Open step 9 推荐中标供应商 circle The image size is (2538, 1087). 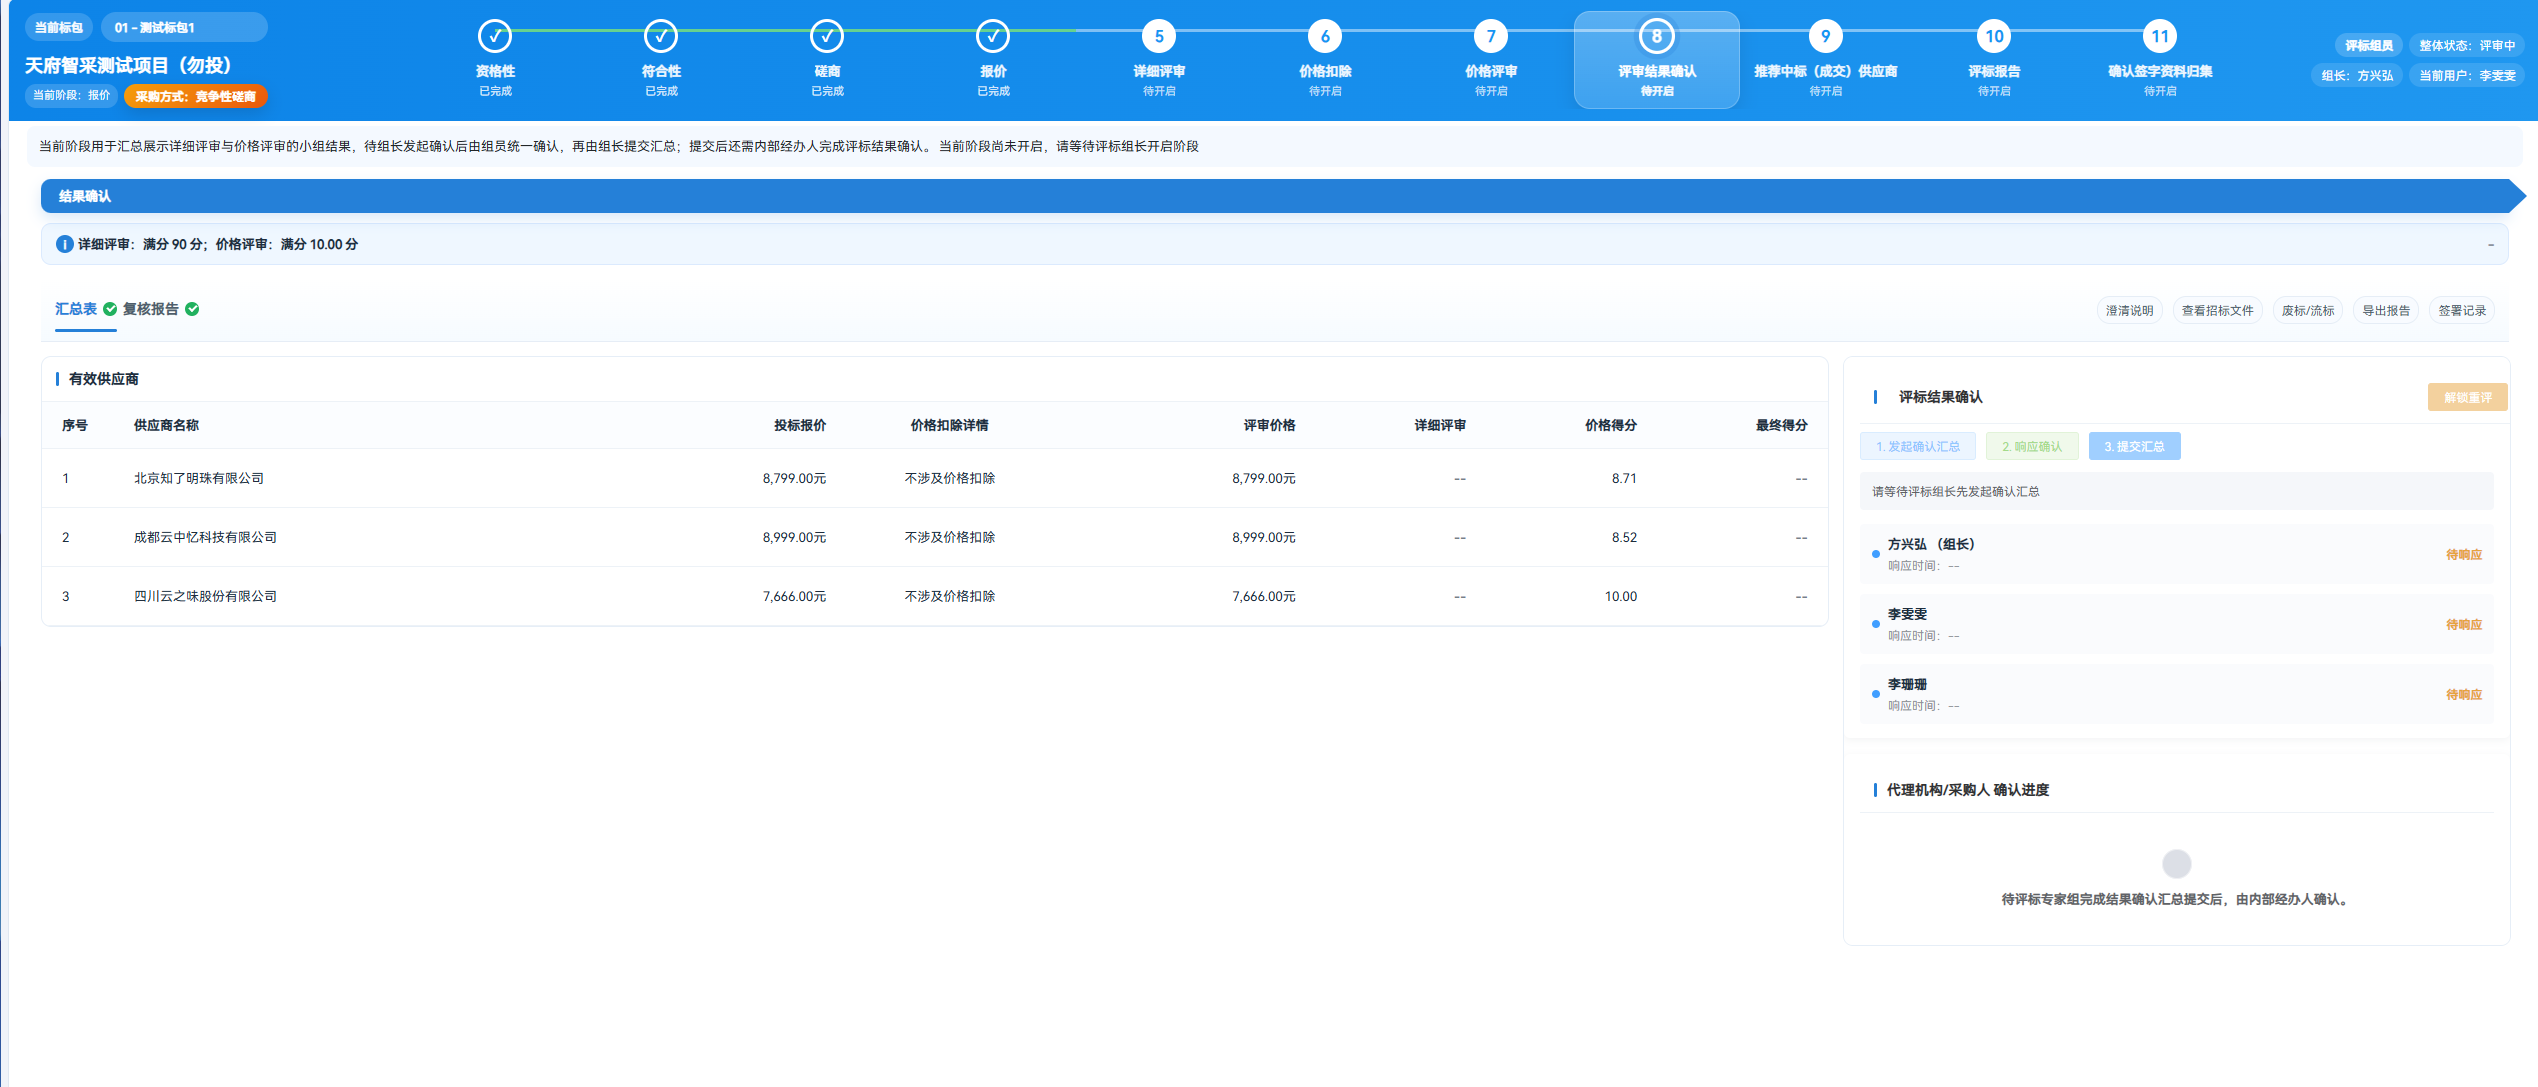pyautogui.click(x=1826, y=37)
